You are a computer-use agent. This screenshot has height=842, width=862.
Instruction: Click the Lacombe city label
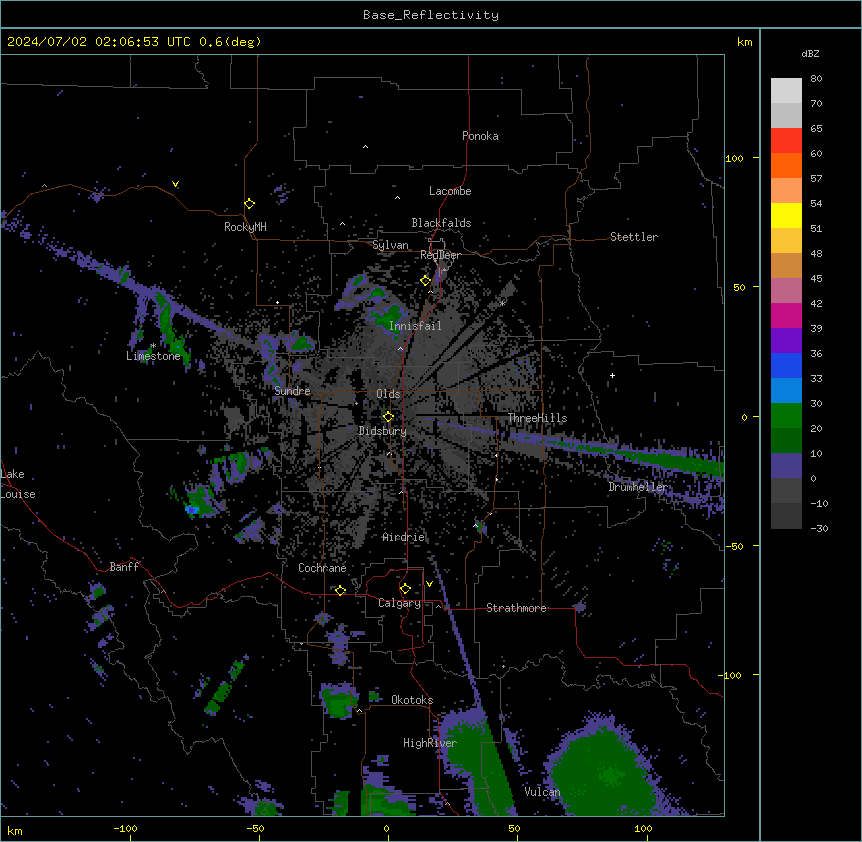(450, 191)
